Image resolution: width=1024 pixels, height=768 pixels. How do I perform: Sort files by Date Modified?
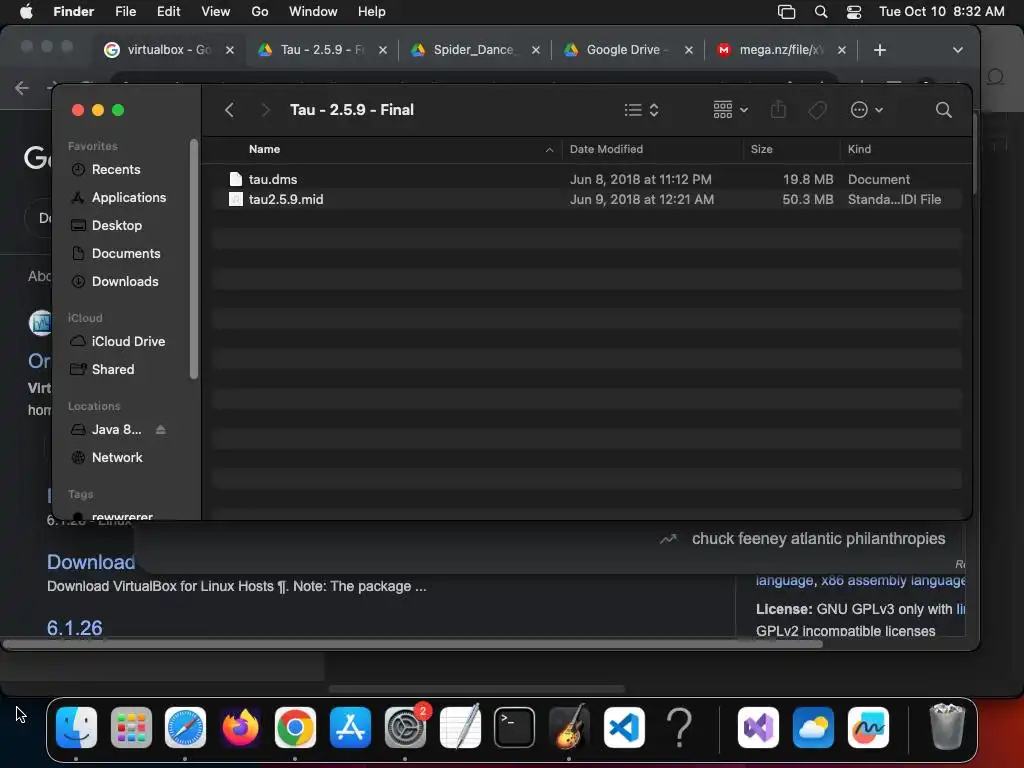606,149
